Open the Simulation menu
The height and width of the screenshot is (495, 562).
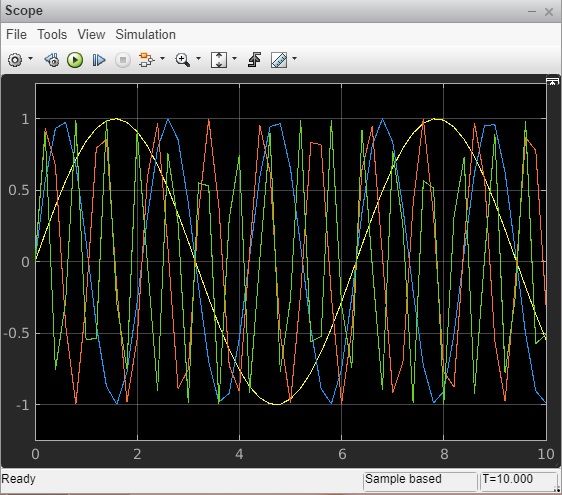(146, 34)
